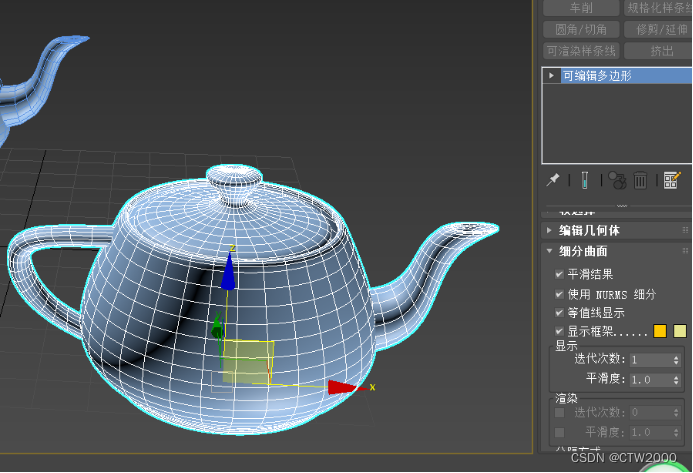
Task: Click the 修剪/延伸 button
Action: tap(658, 30)
